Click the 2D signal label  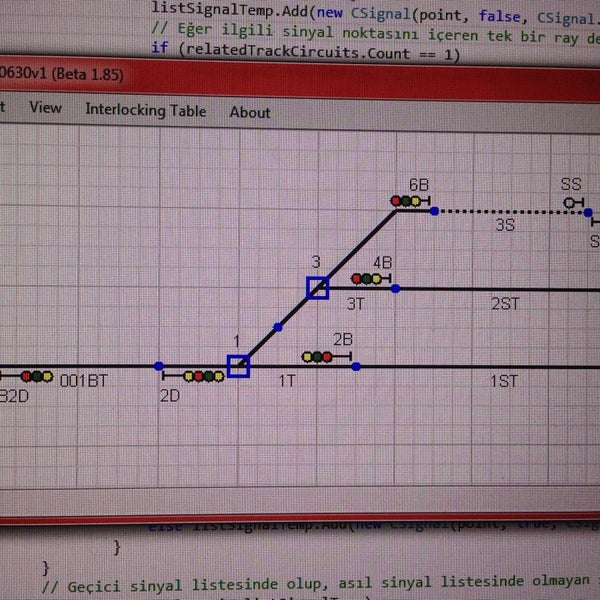point(170,396)
